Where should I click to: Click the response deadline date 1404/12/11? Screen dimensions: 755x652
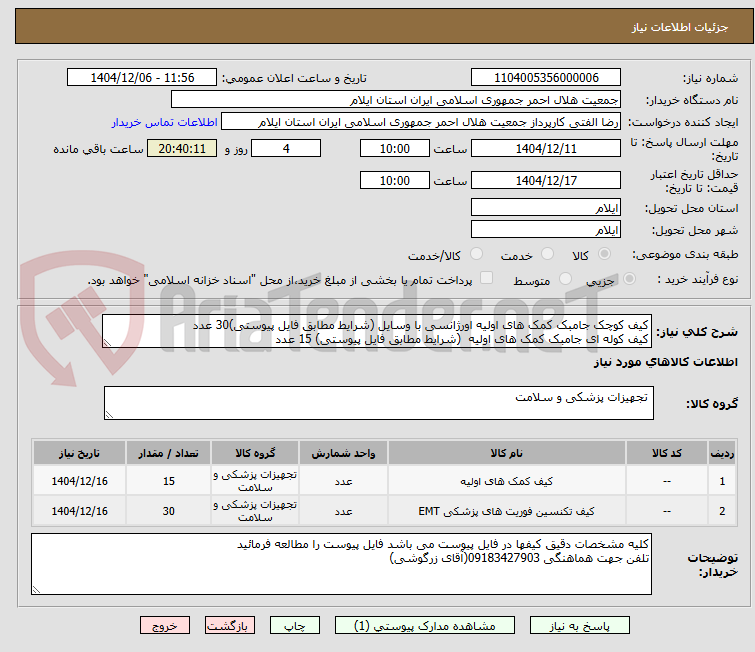[x=546, y=148]
